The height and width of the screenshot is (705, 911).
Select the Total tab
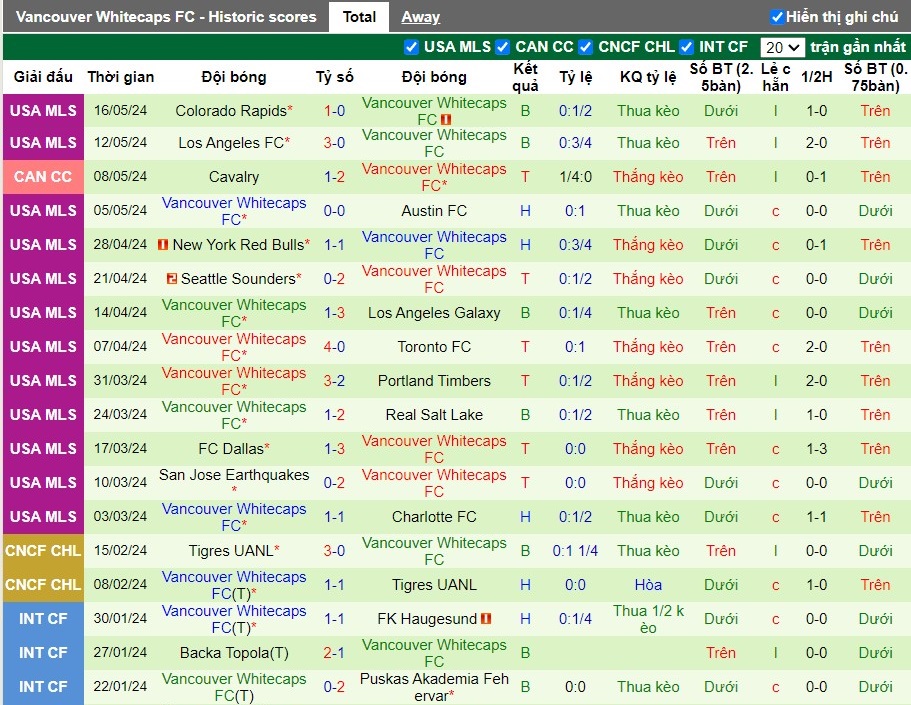point(359,17)
